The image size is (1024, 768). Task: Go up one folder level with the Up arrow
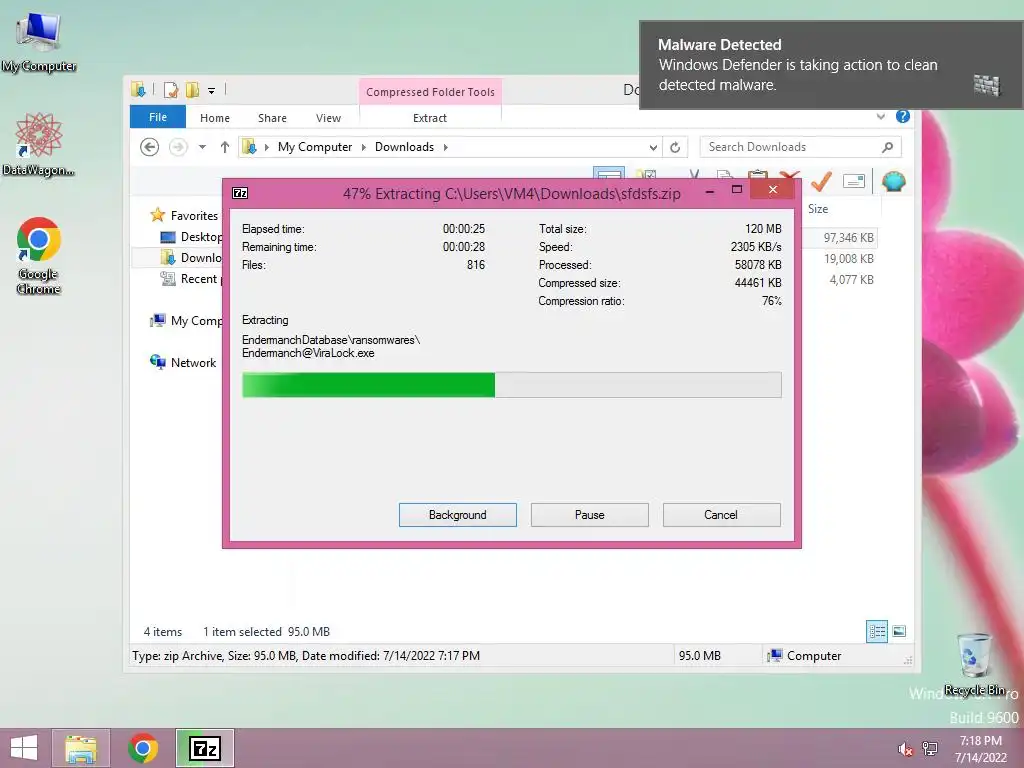click(x=225, y=147)
